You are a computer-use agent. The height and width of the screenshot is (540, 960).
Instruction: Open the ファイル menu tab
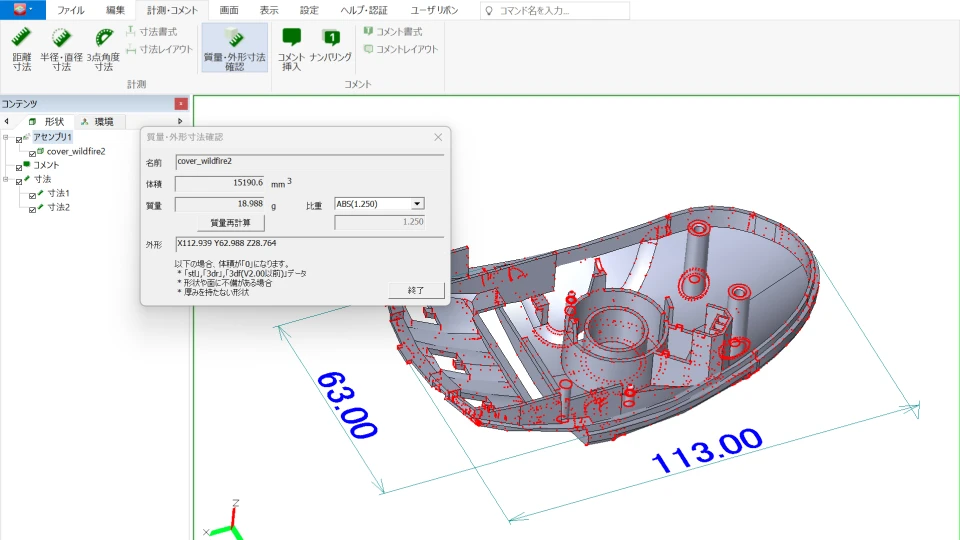point(70,10)
